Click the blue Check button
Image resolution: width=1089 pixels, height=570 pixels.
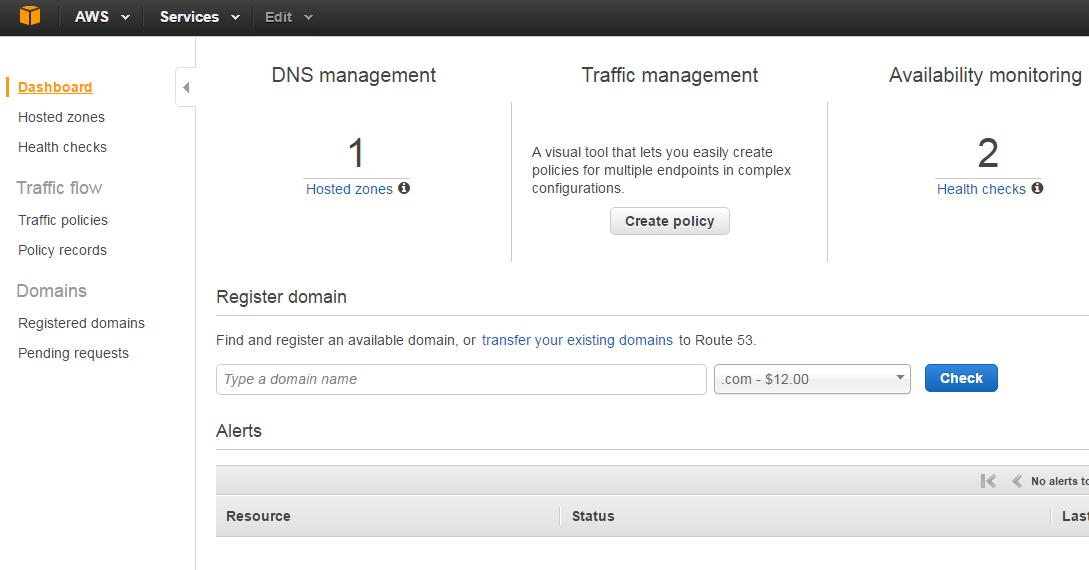961,378
